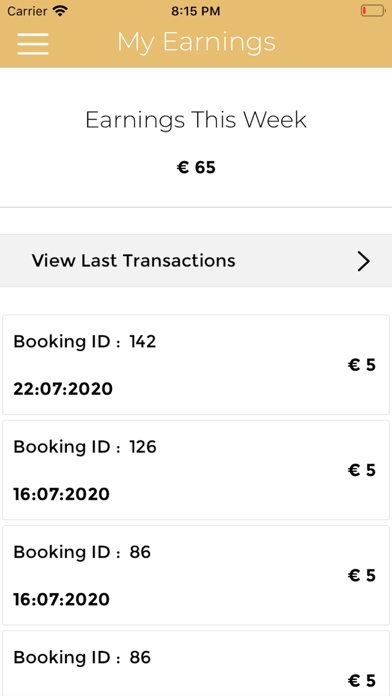Tap the My Earnings header title
This screenshot has height=696, width=392.
[x=196, y=43]
